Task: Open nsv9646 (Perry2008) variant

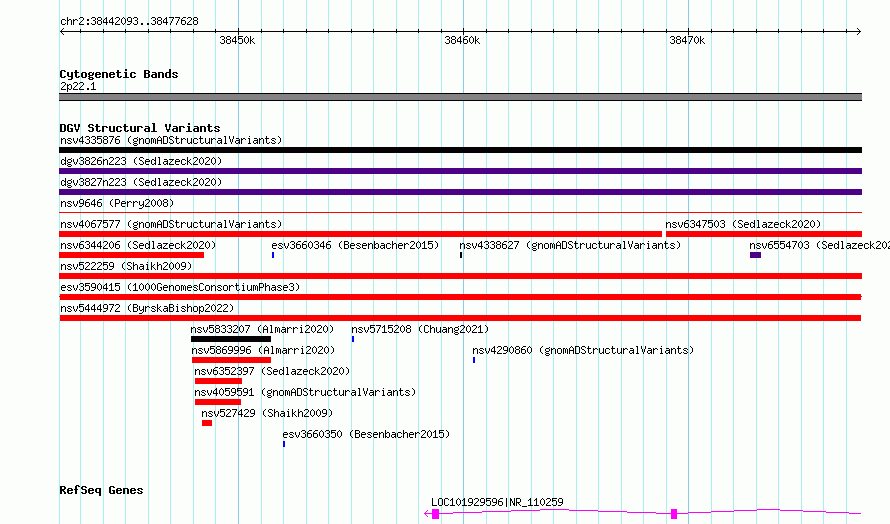Action: 117,203
